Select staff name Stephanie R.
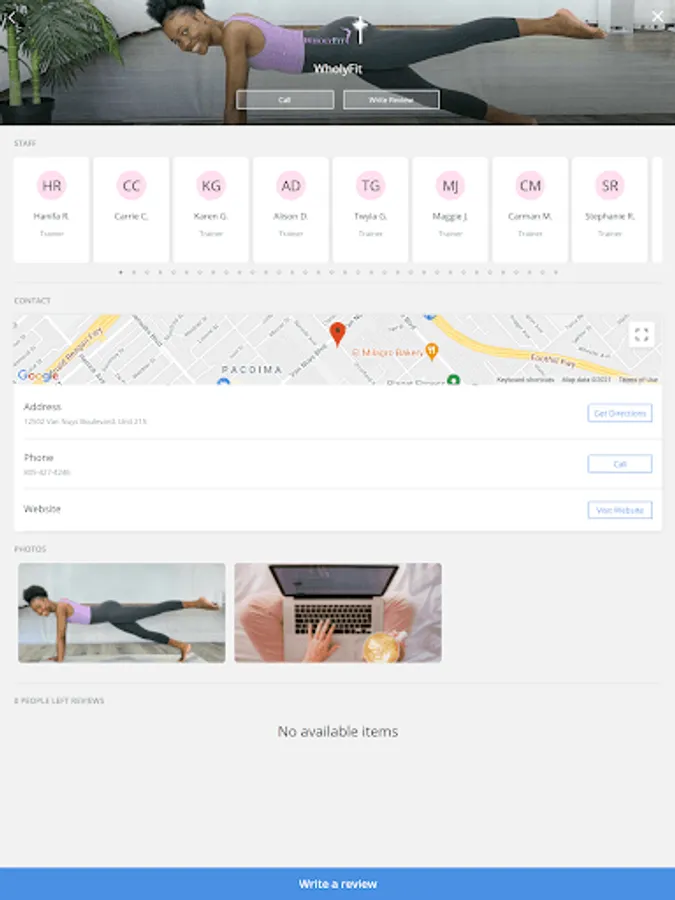 tap(610, 216)
